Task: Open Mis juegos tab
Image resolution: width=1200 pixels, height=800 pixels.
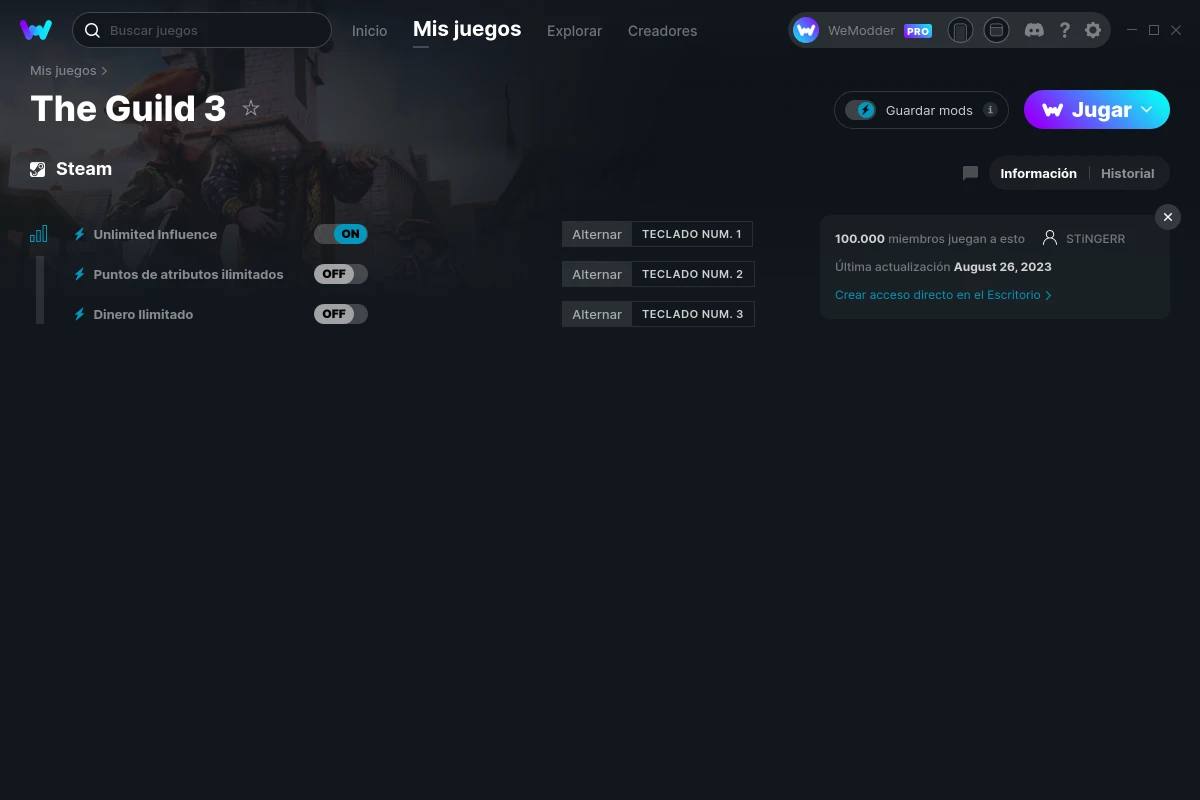Action: (x=467, y=29)
